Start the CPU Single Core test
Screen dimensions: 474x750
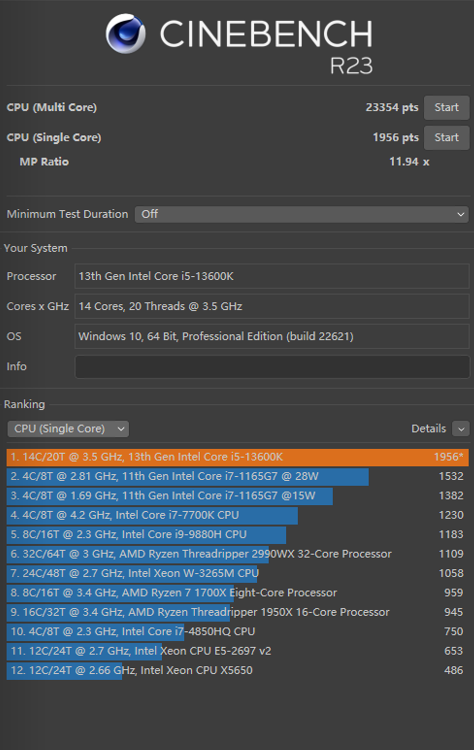tap(446, 138)
